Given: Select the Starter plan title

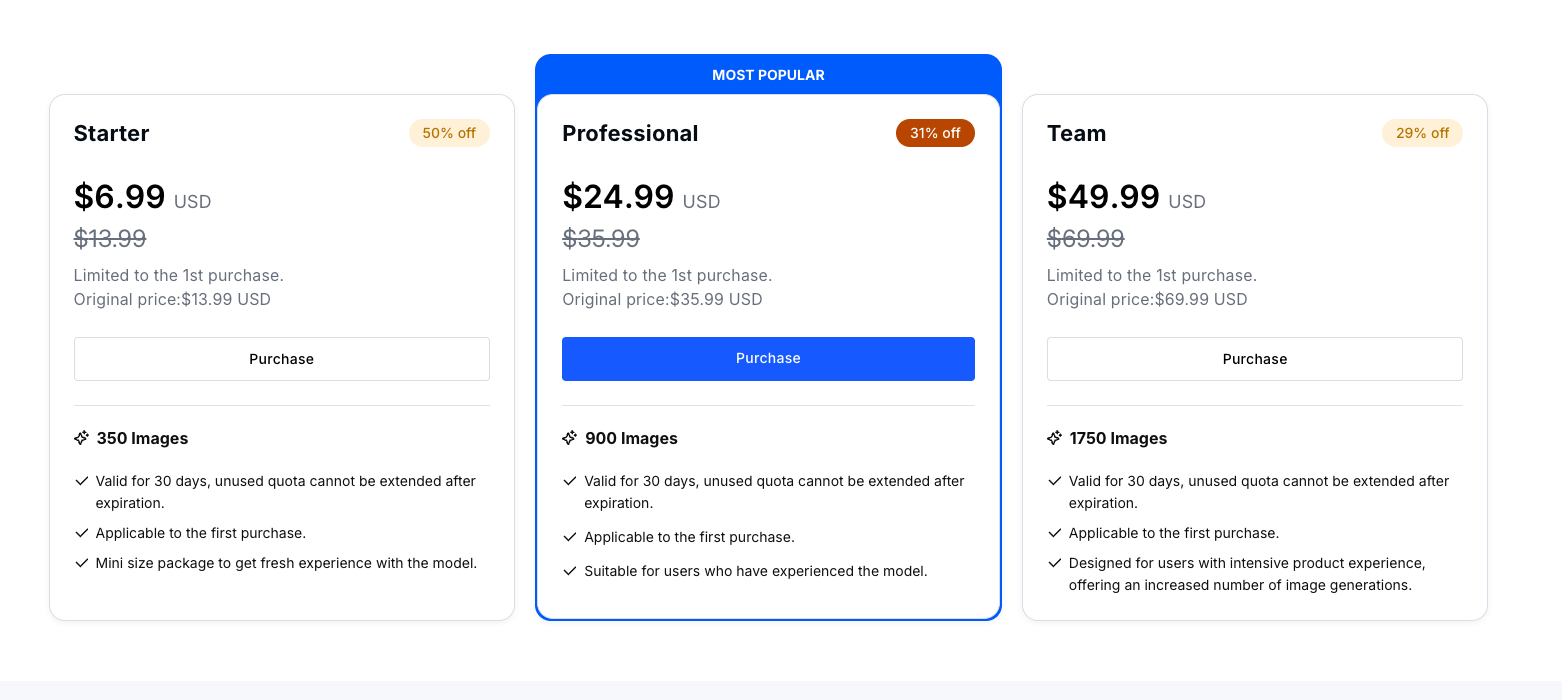Looking at the screenshot, I should (112, 134).
